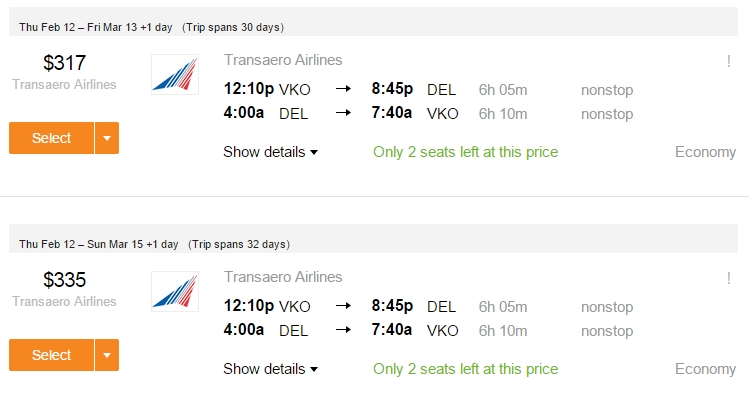Click Economy label on first result
The height and width of the screenshot is (412, 749).
coord(705,152)
